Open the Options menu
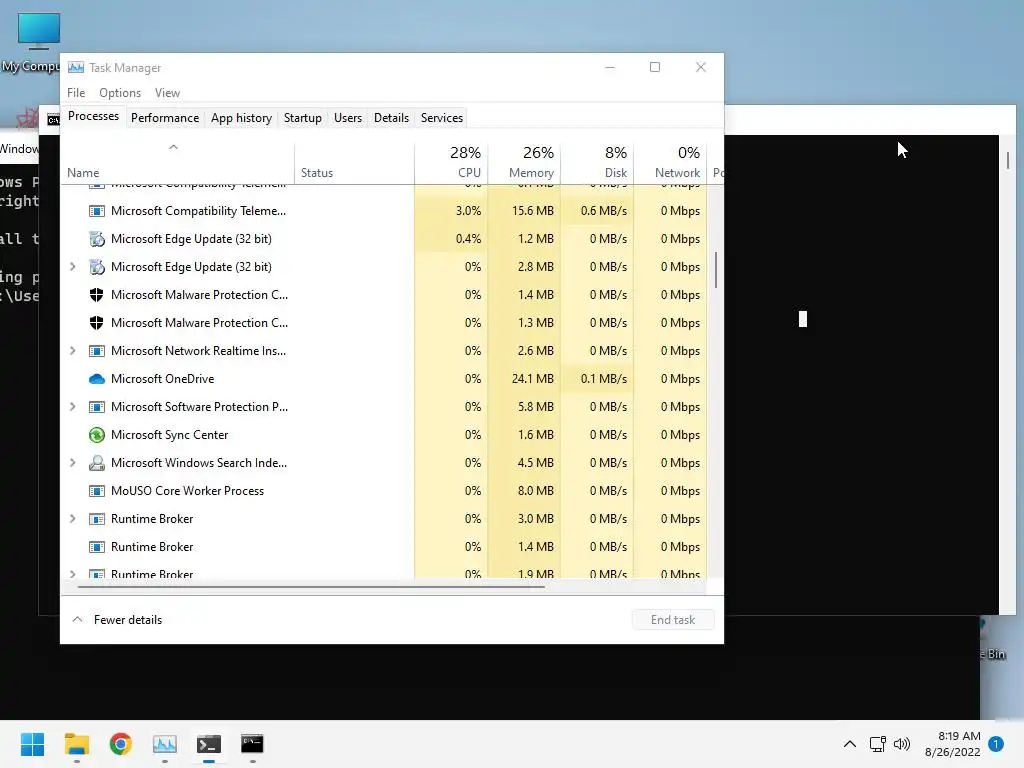Image resolution: width=1024 pixels, height=768 pixels. (x=120, y=93)
